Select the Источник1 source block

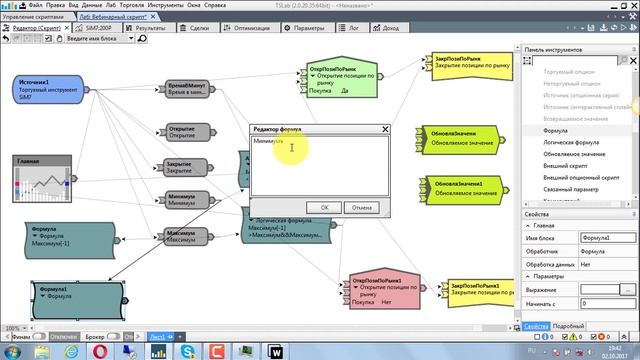click(x=48, y=89)
